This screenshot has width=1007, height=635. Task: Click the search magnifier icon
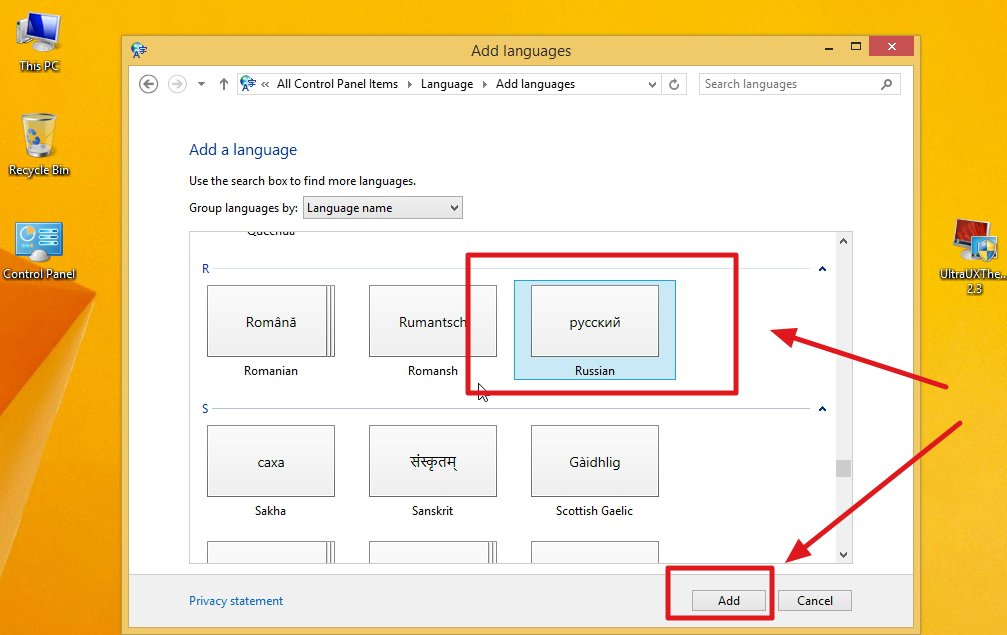[x=886, y=84]
